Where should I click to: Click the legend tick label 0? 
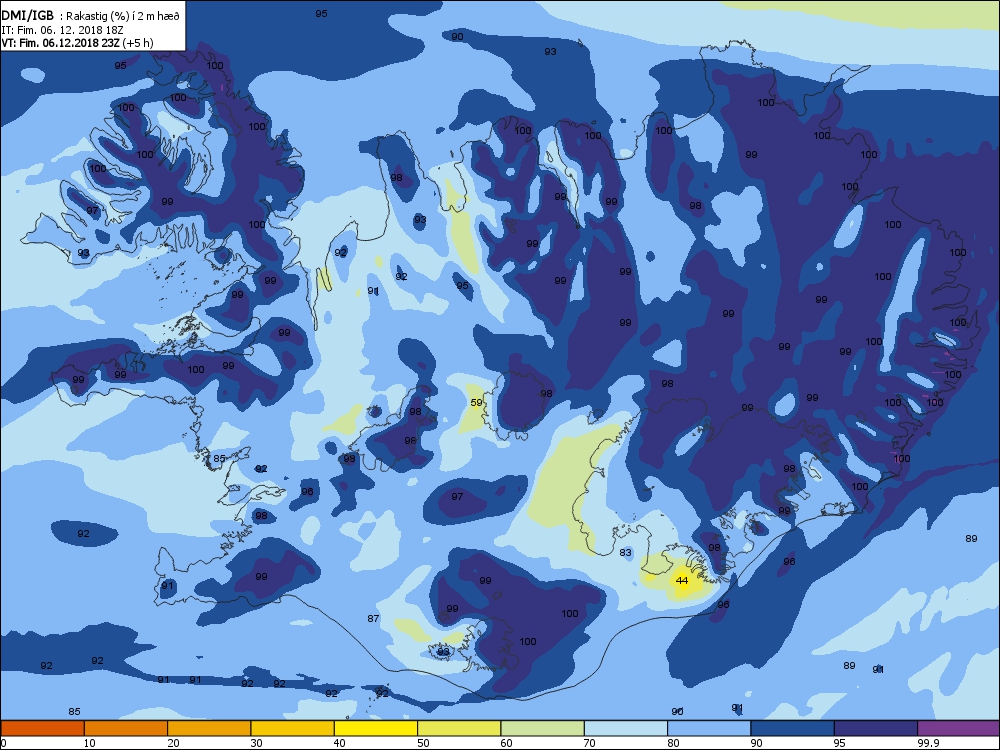[4, 743]
